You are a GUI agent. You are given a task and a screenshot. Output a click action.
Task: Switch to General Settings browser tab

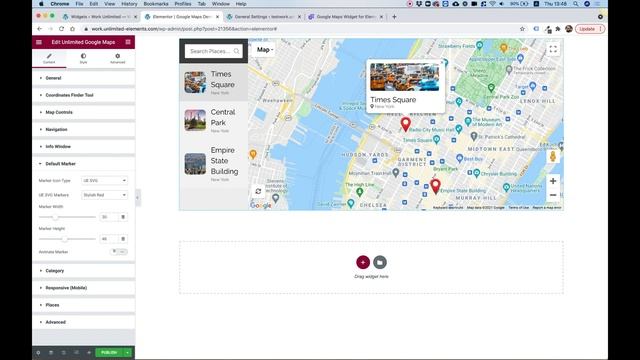(x=264, y=17)
